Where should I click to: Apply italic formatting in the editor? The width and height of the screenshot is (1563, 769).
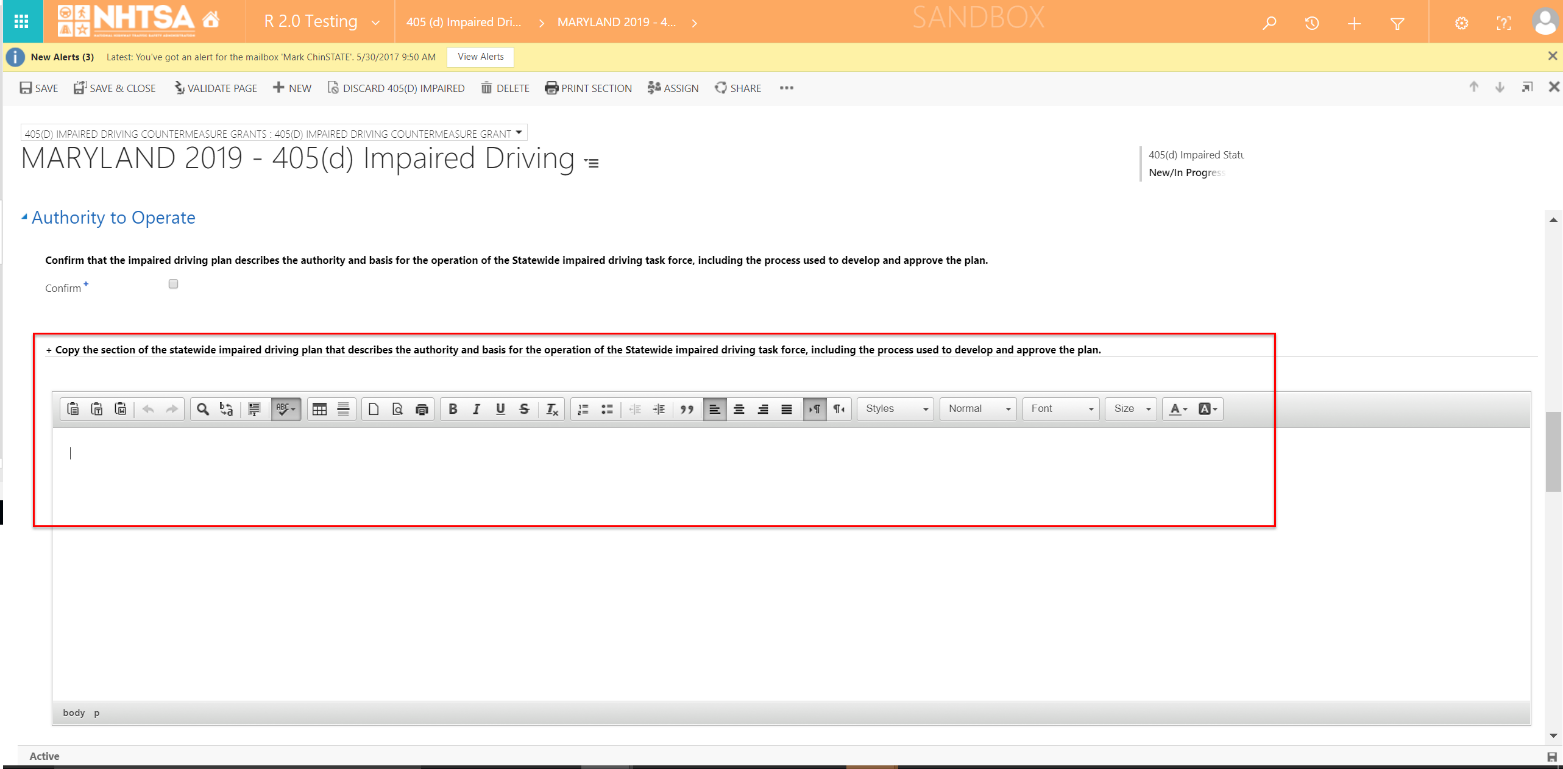[476, 409]
